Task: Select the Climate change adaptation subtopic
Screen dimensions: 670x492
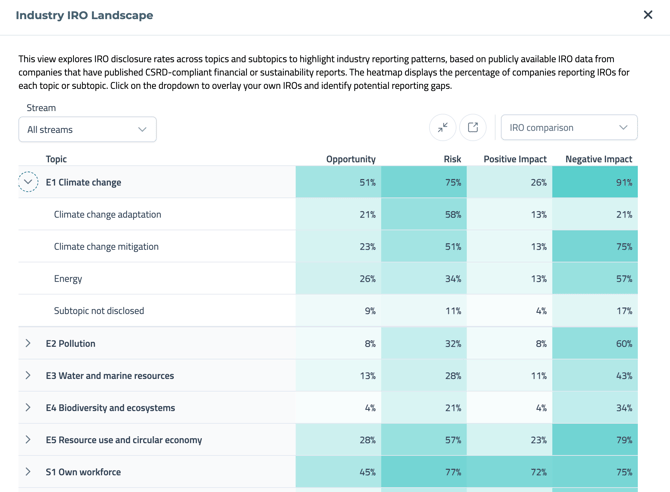Action: [107, 215]
